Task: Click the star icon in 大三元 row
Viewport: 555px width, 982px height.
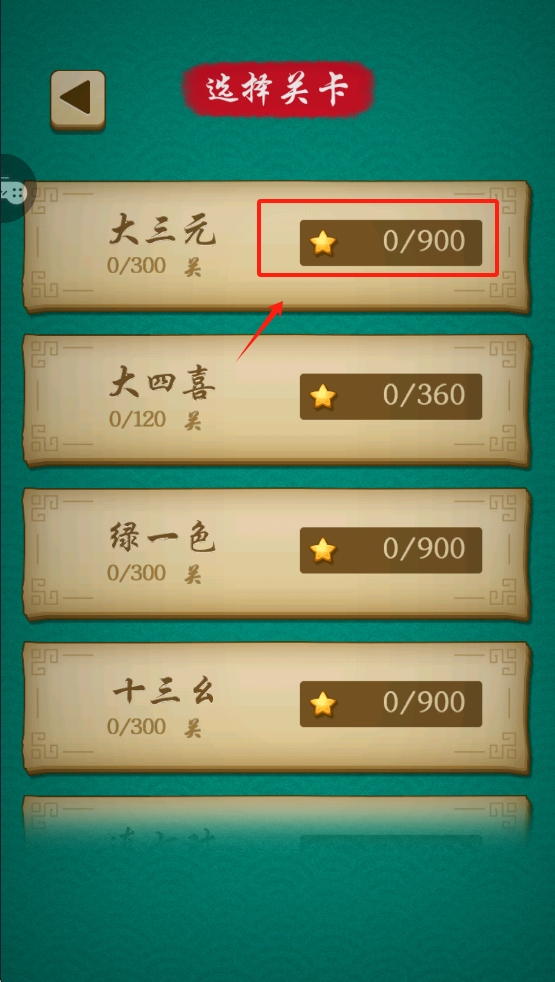Action: (323, 242)
